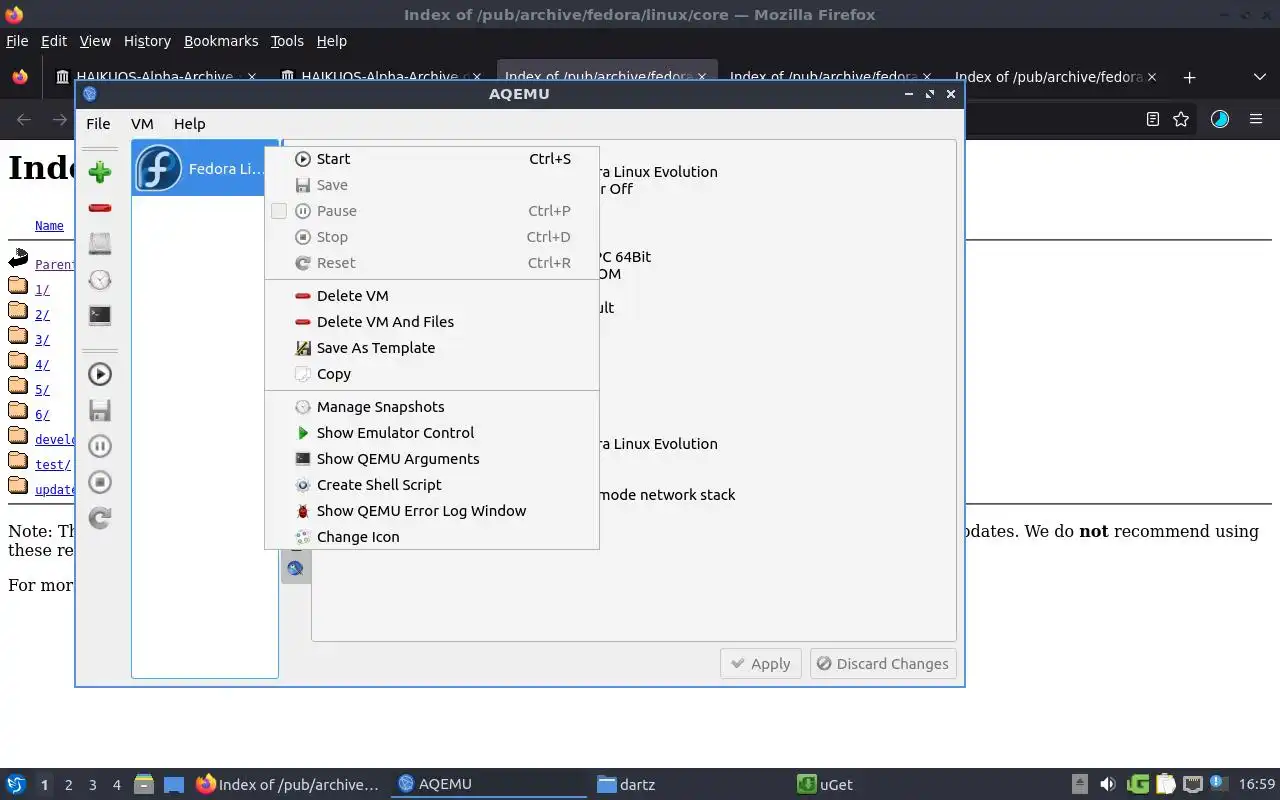Open AQEMU File menu
Screen dimensions: 1280x800
pyautogui.click(x=98, y=124)
